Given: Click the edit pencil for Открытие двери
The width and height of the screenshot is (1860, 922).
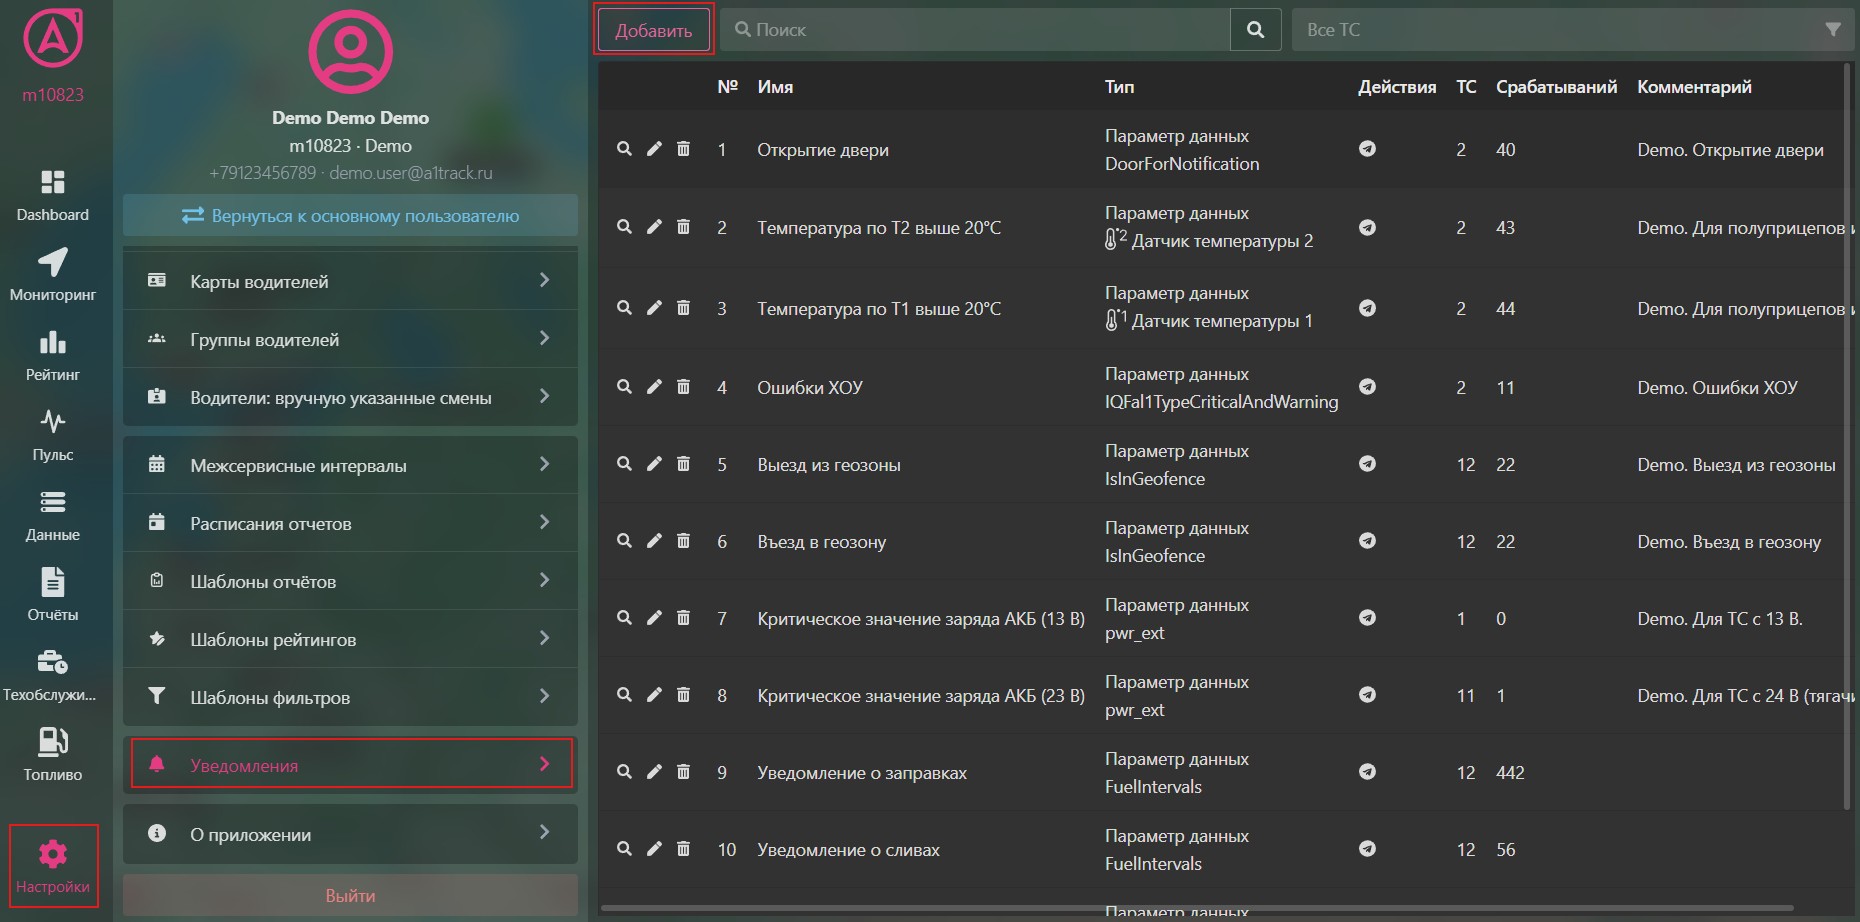Looking at the screenshot, I should click(654, 149).
